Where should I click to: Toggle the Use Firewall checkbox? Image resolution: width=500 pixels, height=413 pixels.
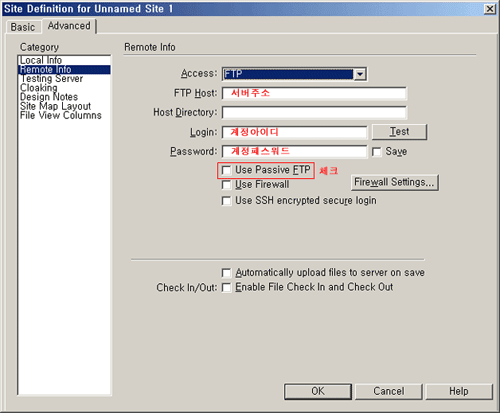(226, 185)
